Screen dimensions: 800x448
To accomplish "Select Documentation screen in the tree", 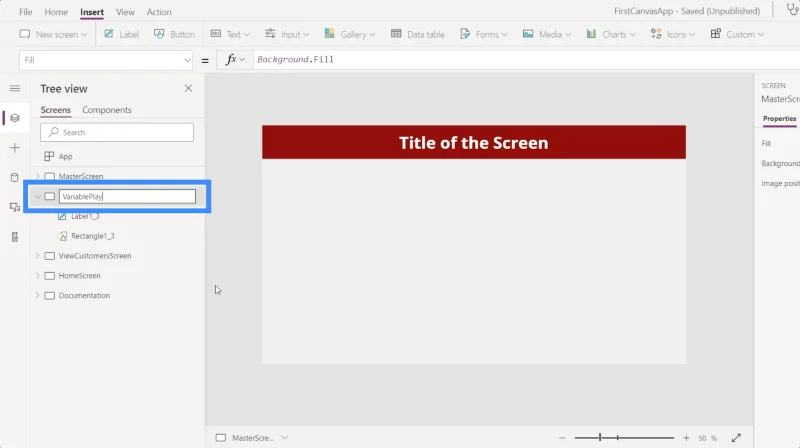I will point(84,295).
